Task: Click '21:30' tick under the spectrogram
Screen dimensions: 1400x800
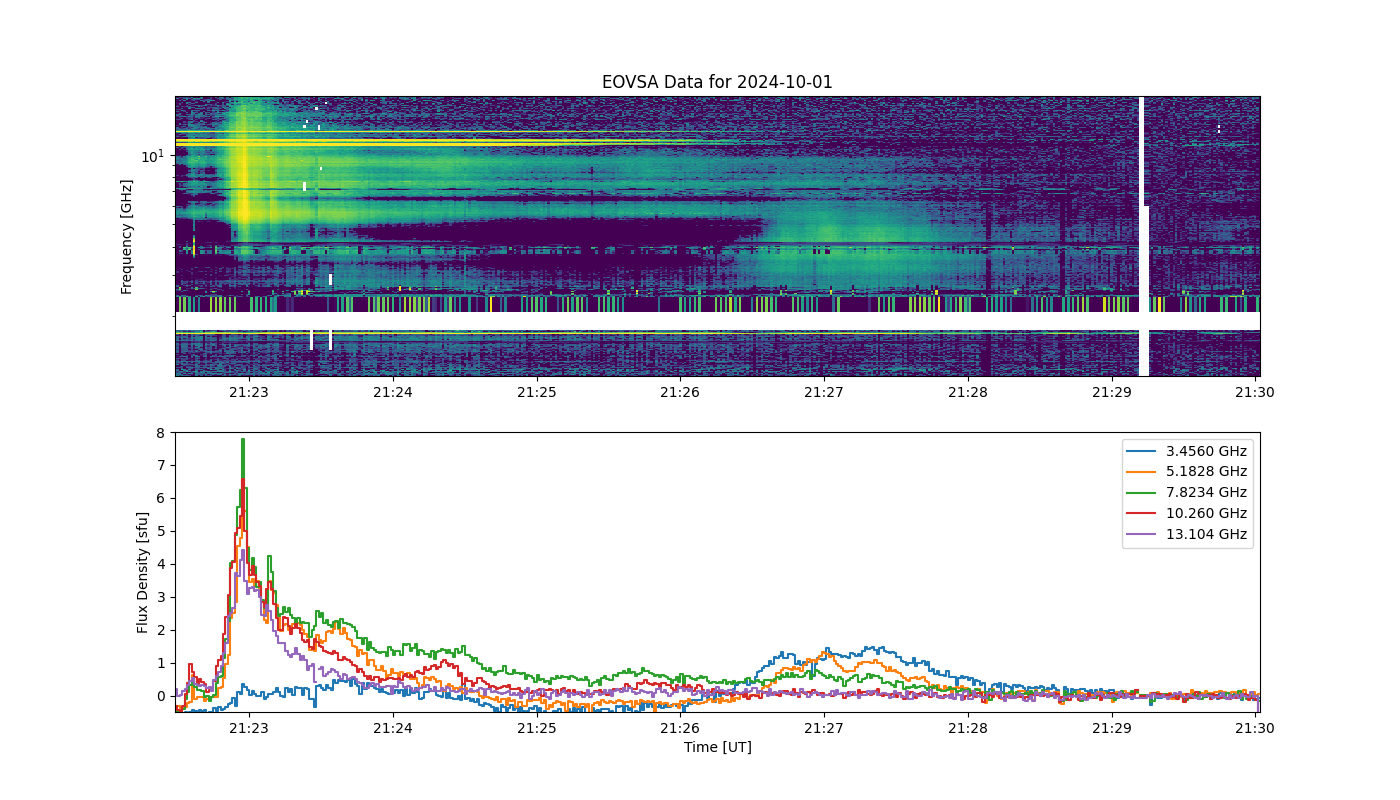Action: (1254, 393)
